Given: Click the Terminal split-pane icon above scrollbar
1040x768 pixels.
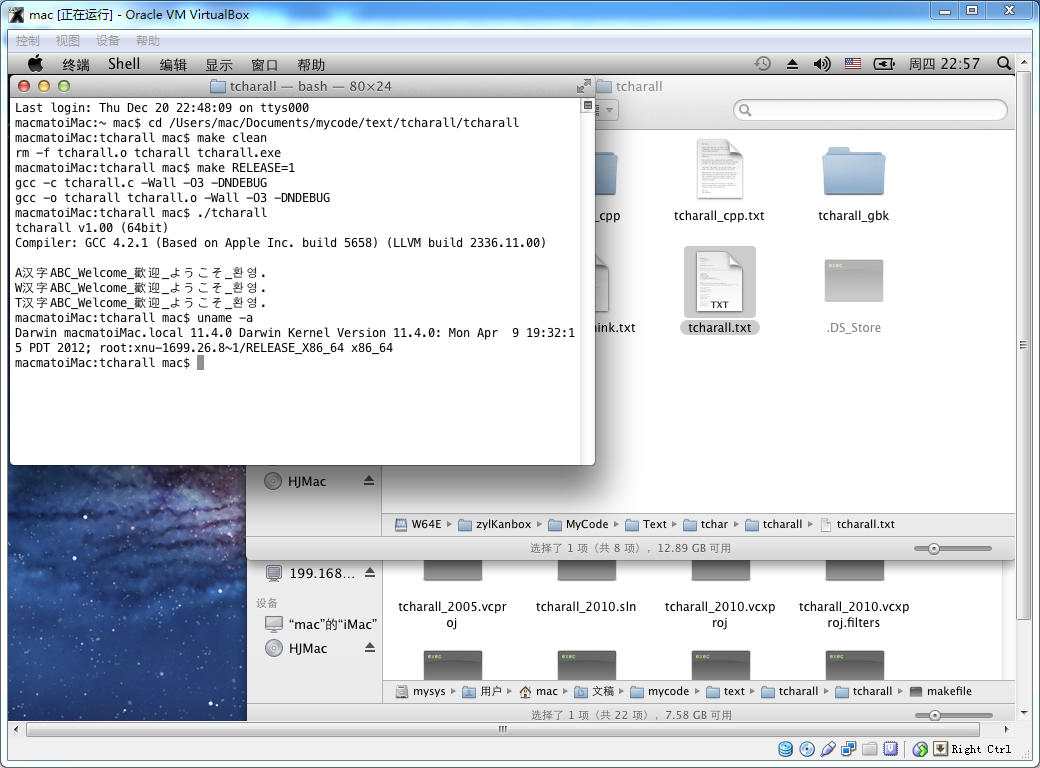Looking at the screenshot, I should pos(588,105).
